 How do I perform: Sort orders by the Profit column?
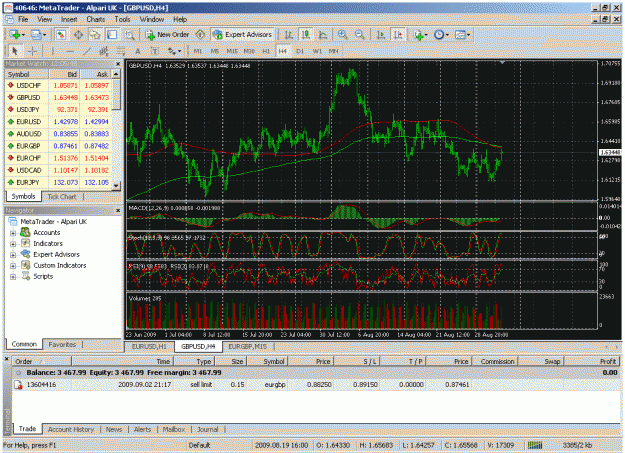click(x=593, y=361)
